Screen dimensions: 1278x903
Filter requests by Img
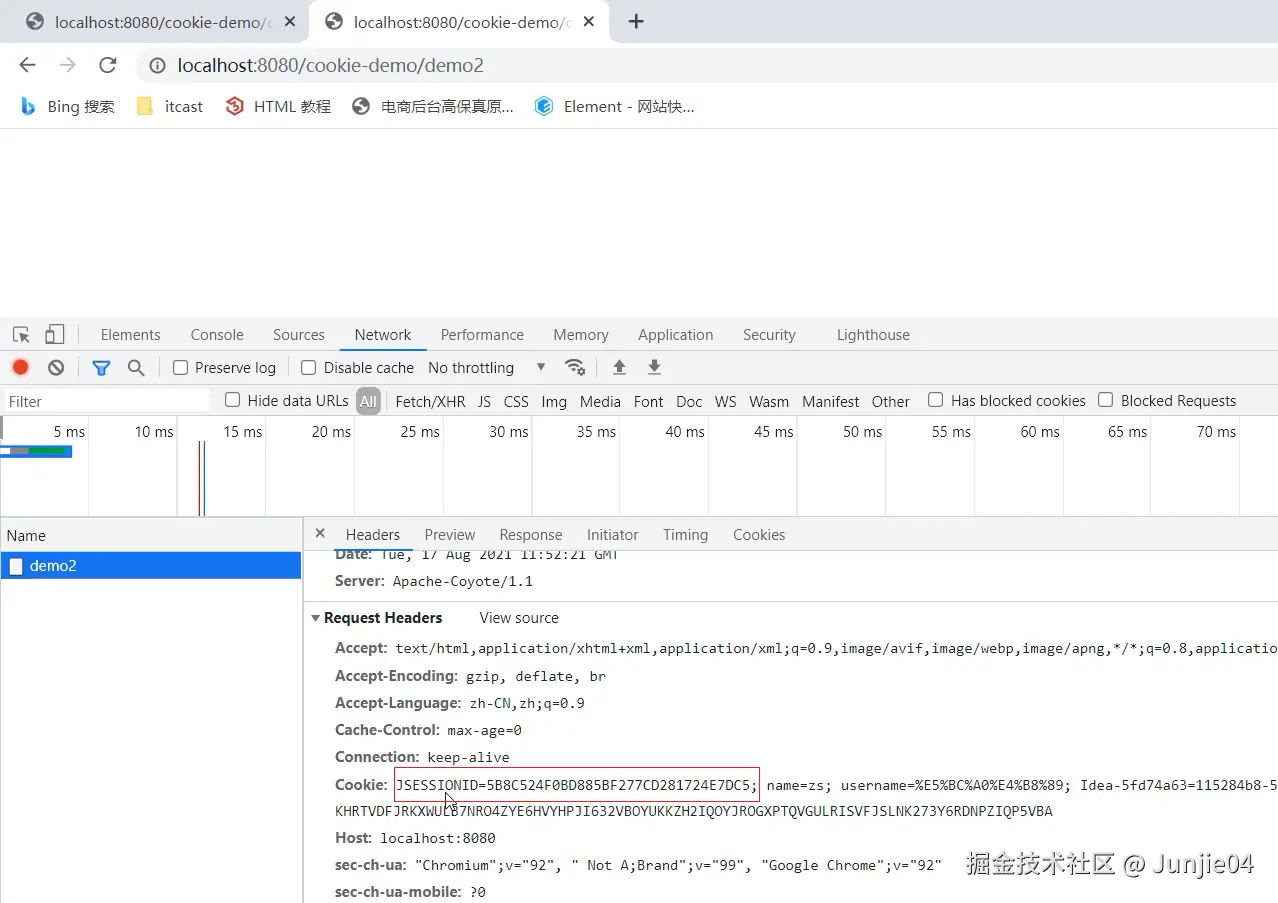[554, 401]
